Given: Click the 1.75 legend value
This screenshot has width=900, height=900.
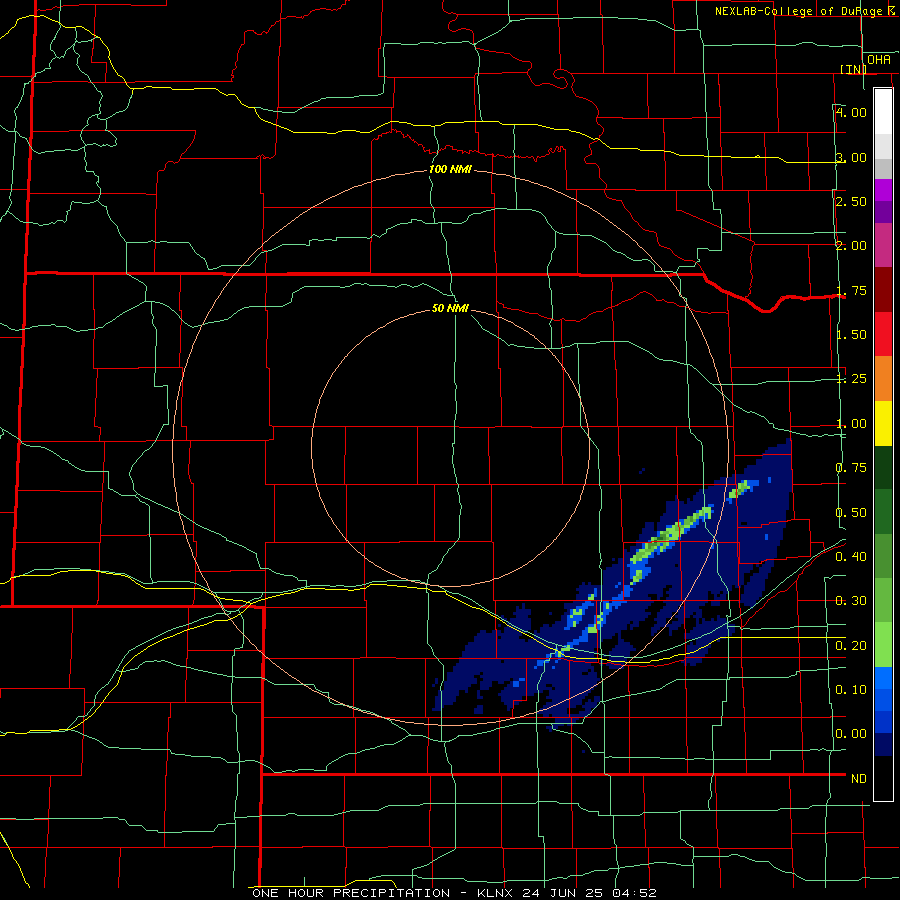Looking at the screenshot, I should pos(851,290).
